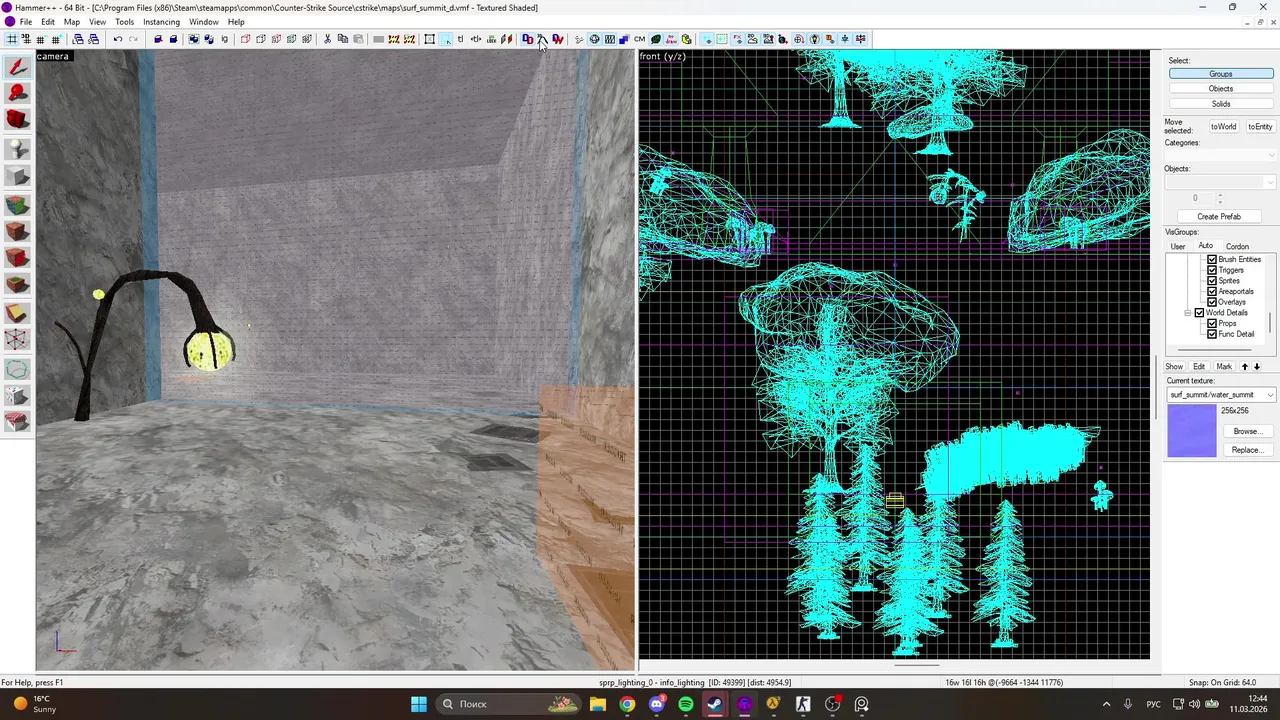Screen dimensions: 1280x720
Task: Toggle the World Details checkbox
Action: click(x=1200, y=313)
